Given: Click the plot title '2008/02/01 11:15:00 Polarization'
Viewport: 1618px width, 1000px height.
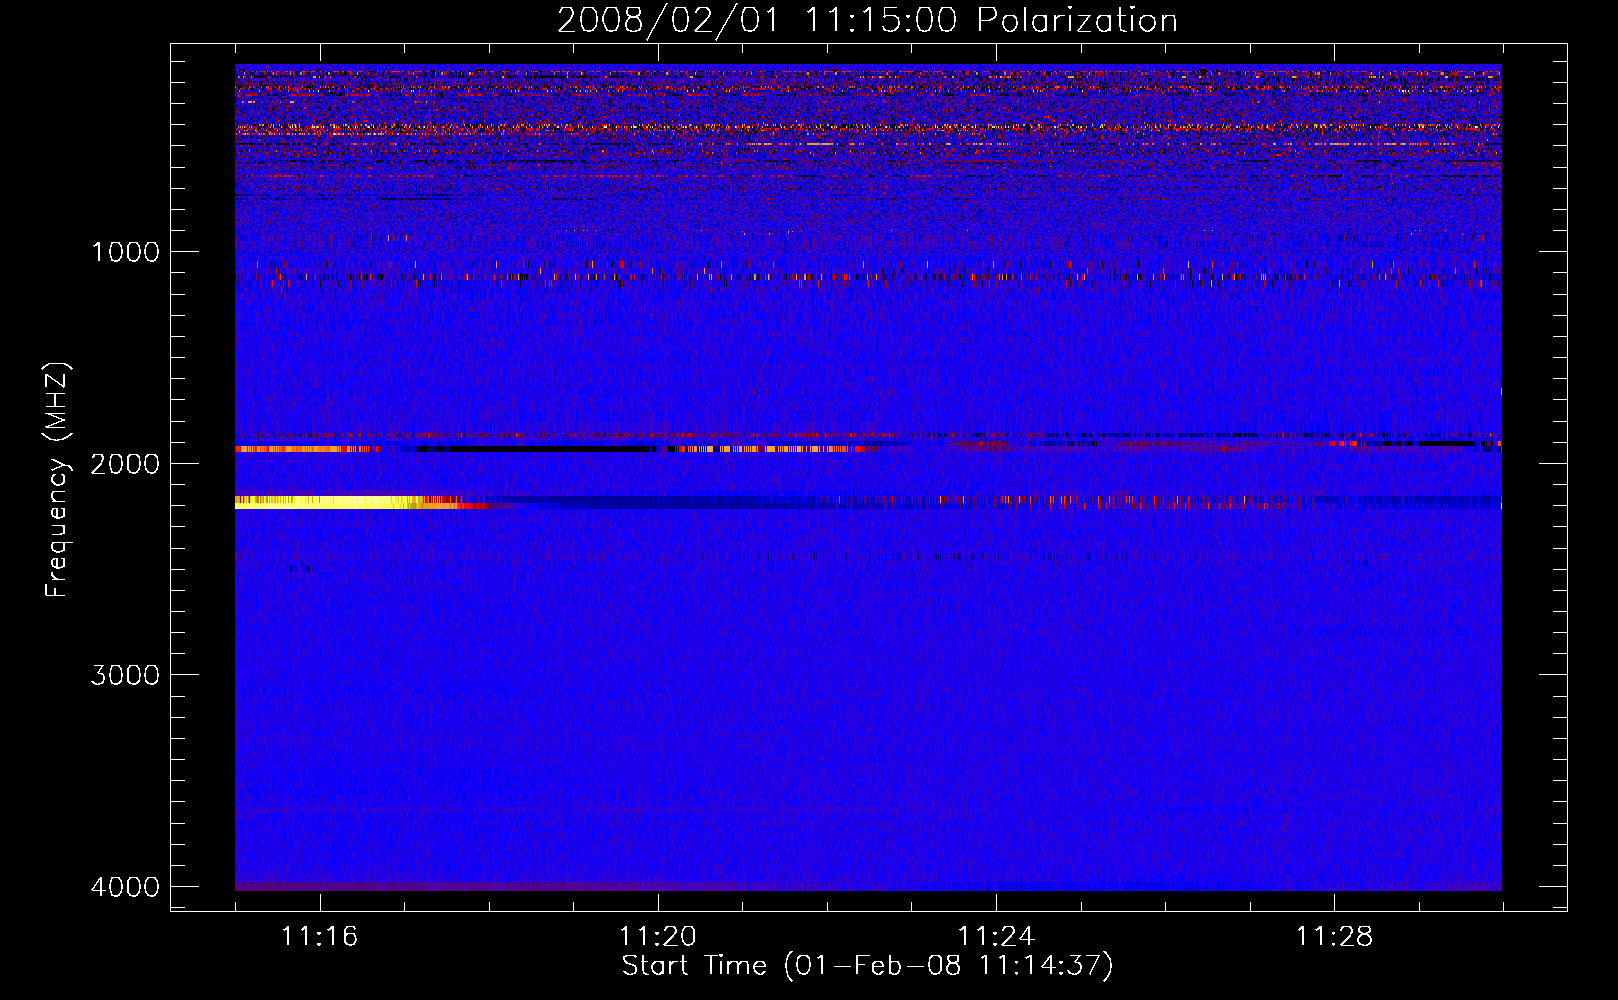Looking at the screenshot, I should [x=867, y=20].
